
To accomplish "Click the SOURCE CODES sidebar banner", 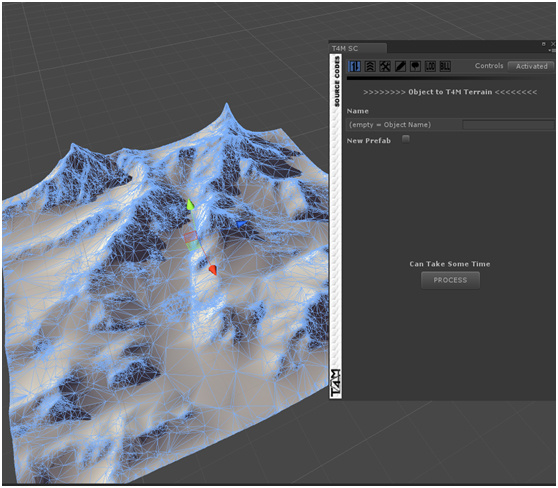I will click(x=337, y=82).
